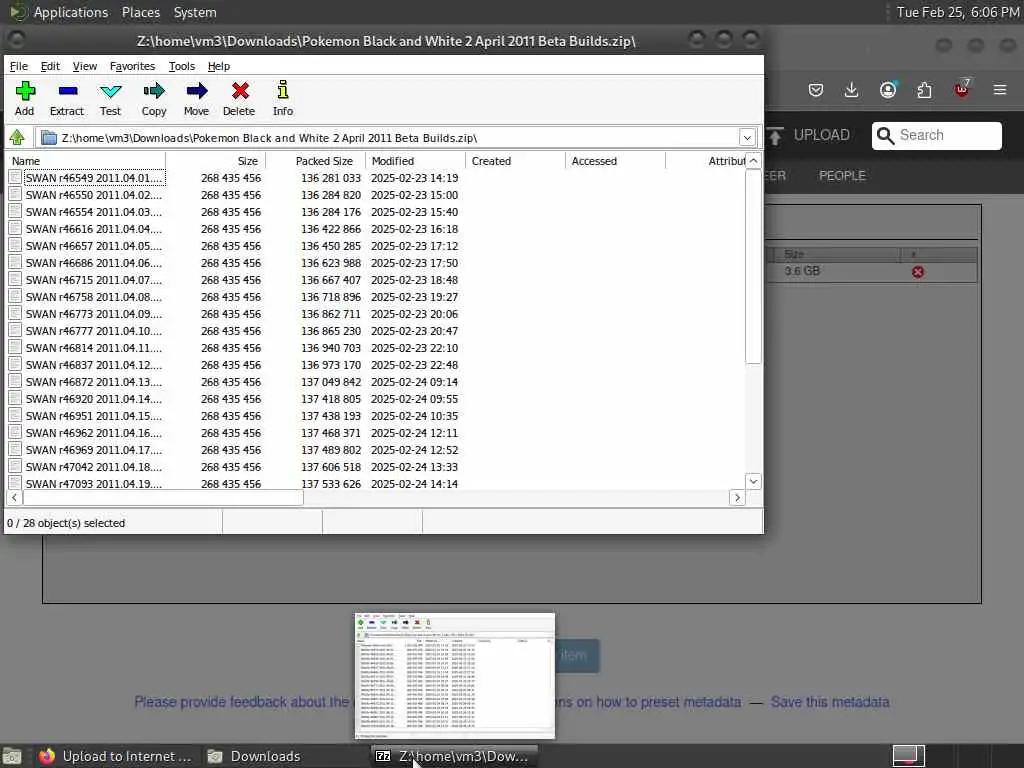Viewport: 1024px width, 768px height.
Task: Open Pocket icon in Firefox toolbar
Action: pyautogui.click(x=816, y=89)
